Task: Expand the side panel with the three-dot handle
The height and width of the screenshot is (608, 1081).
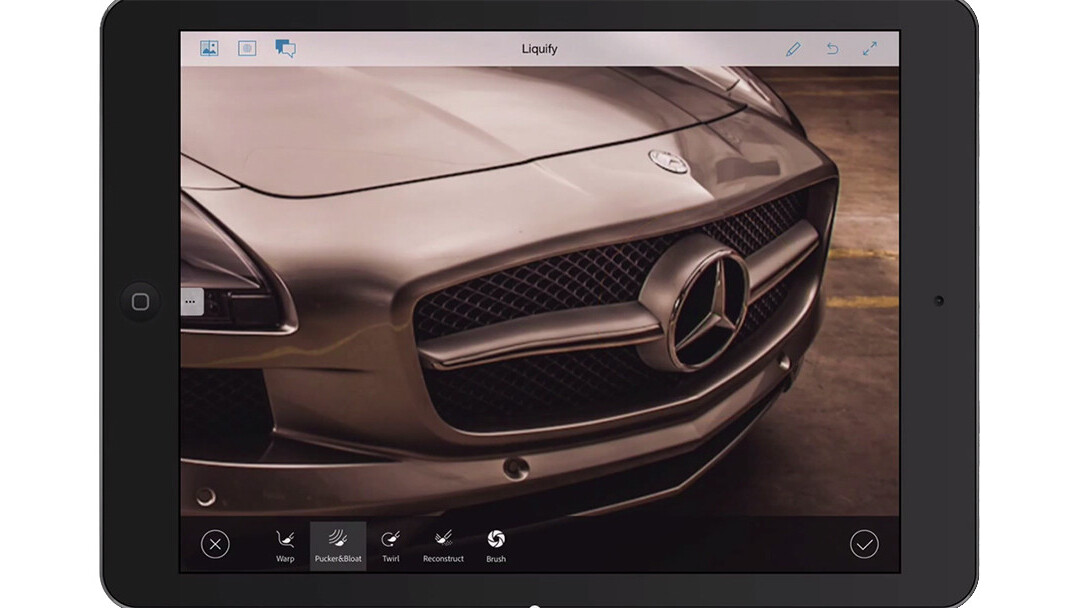Action: click(x=191, y=301)
